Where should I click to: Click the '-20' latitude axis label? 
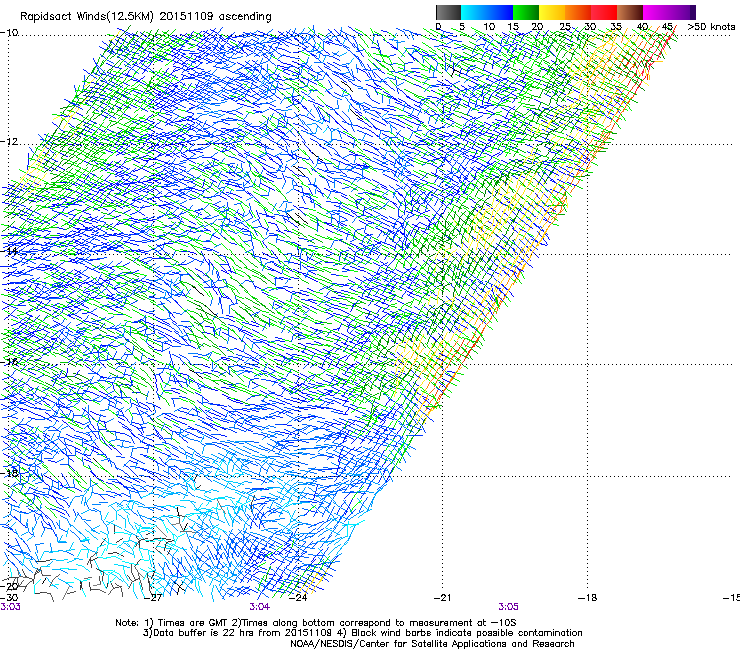click(x=9, y=586)
